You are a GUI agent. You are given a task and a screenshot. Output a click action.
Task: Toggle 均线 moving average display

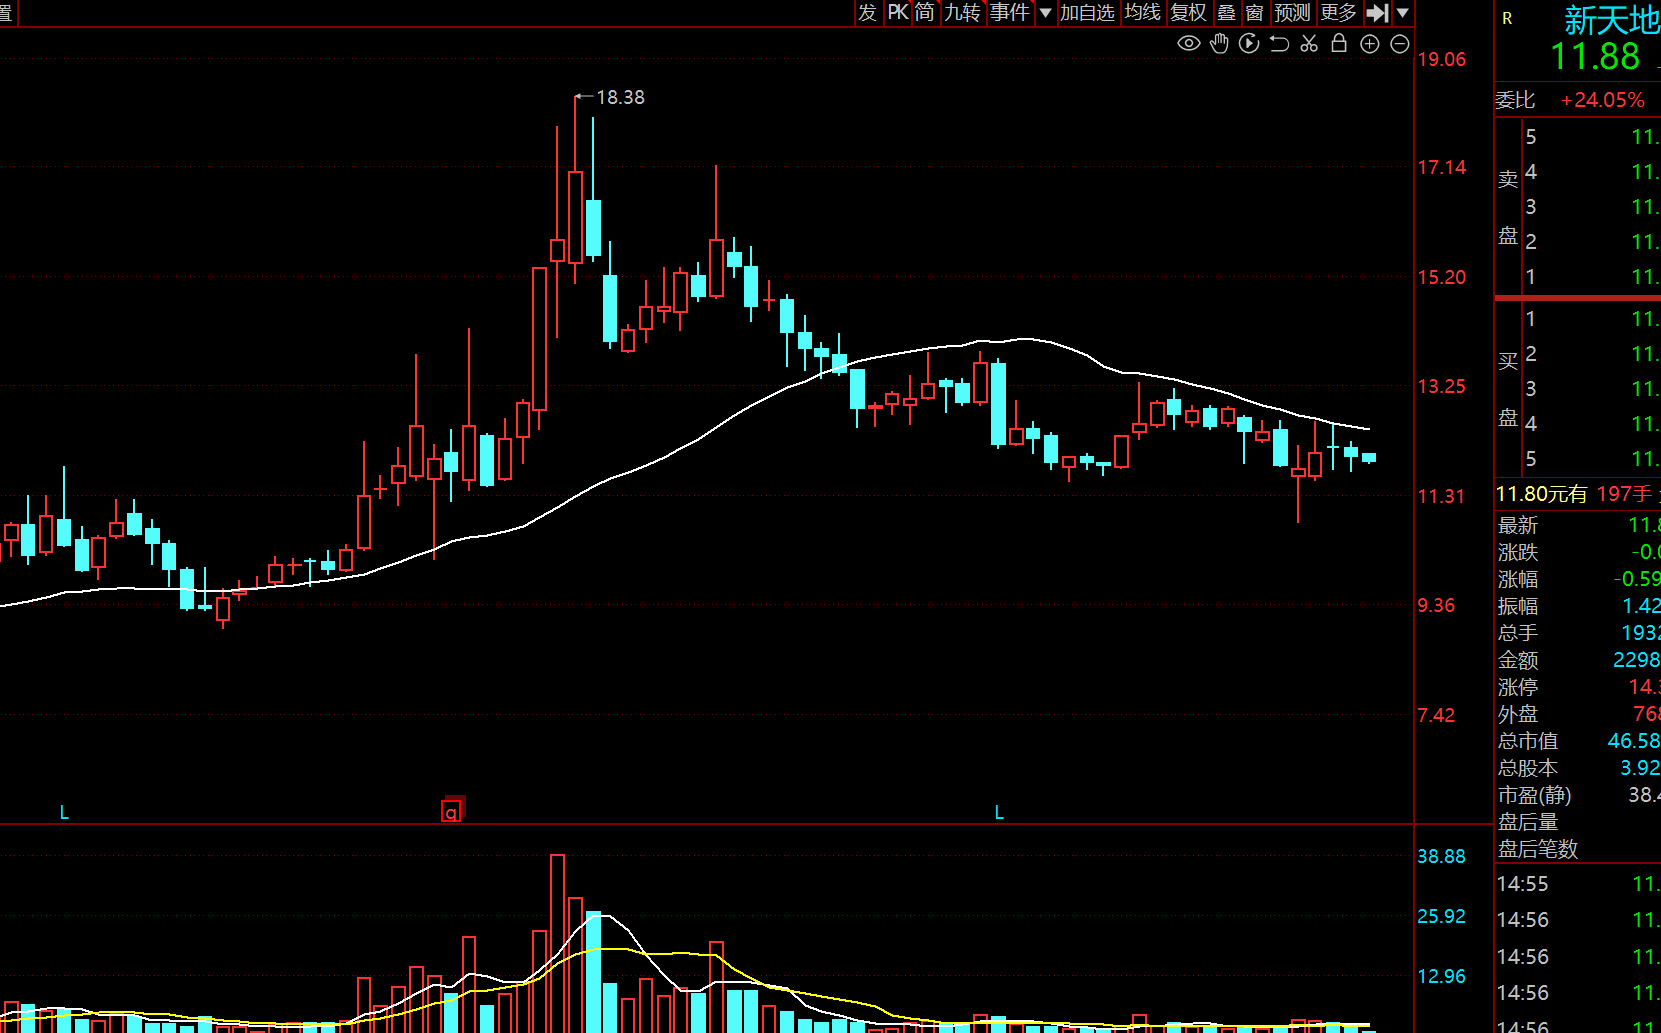1142,13
